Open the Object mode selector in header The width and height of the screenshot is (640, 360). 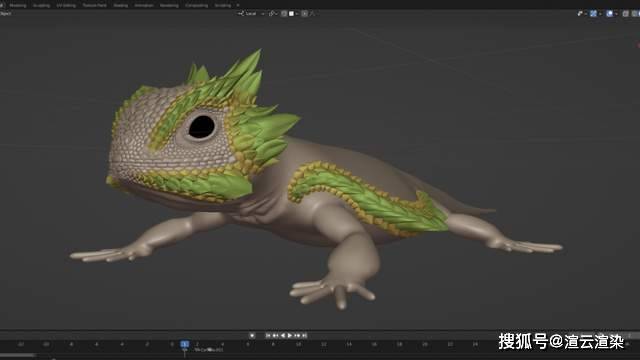(x=6, y=13)
